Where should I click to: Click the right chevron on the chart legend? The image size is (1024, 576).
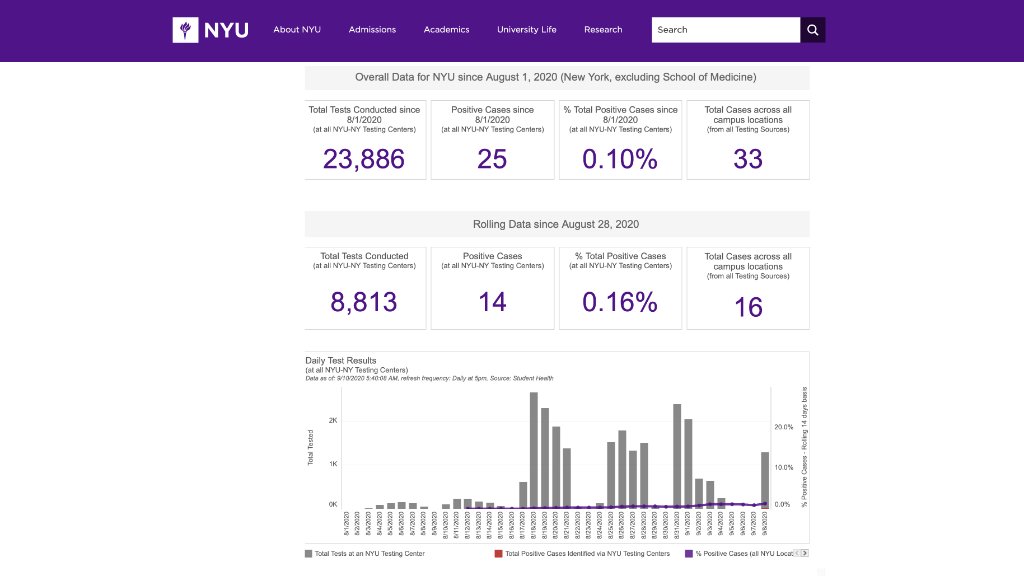point(806,551)
